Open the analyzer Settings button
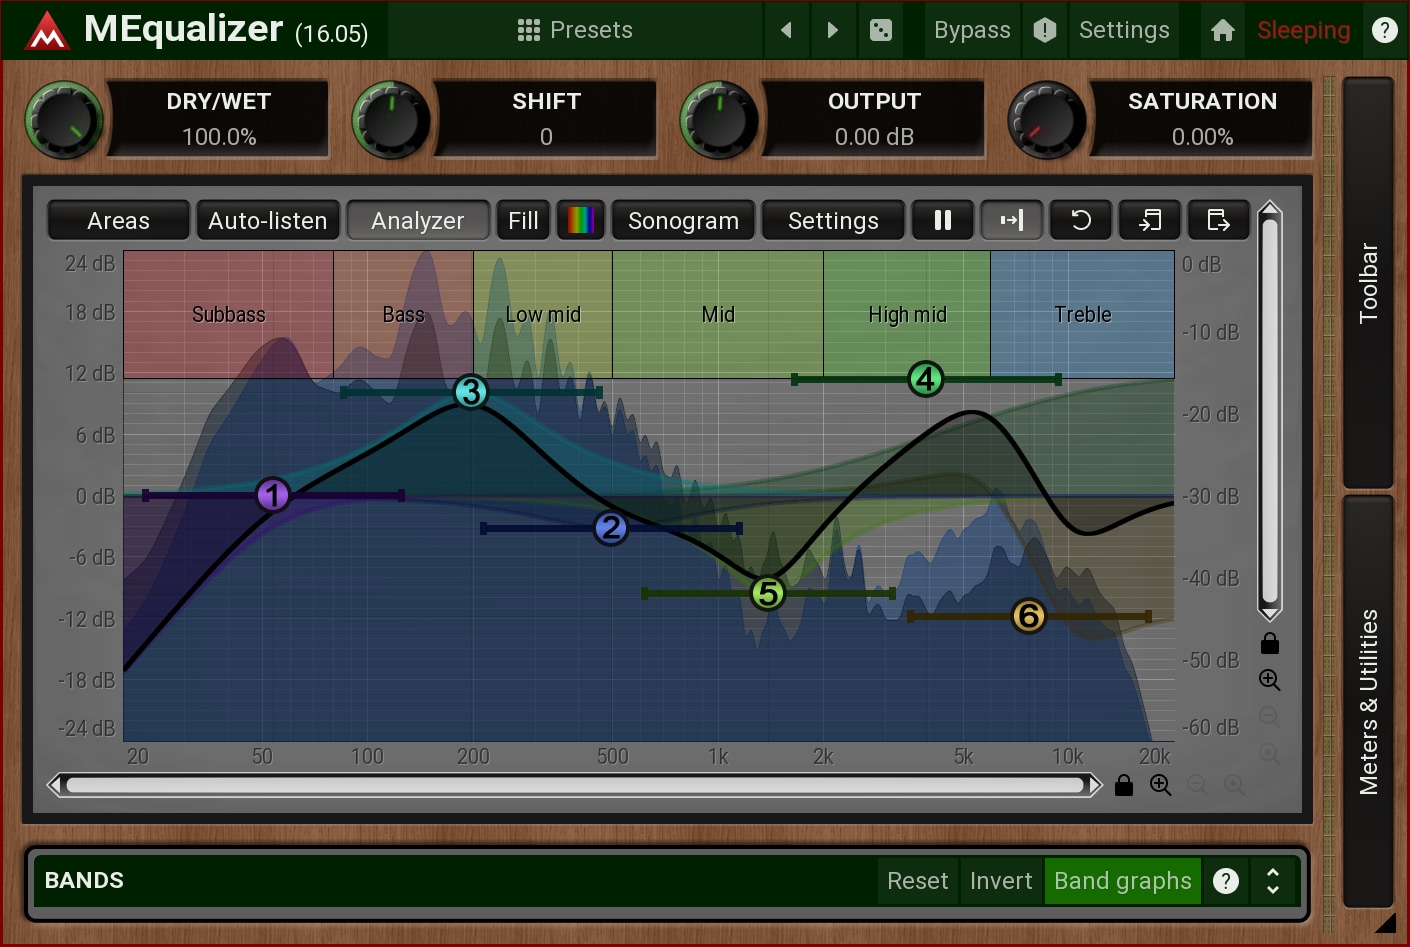The height and width of the screenshot is (947, 1410). (833, 220)
